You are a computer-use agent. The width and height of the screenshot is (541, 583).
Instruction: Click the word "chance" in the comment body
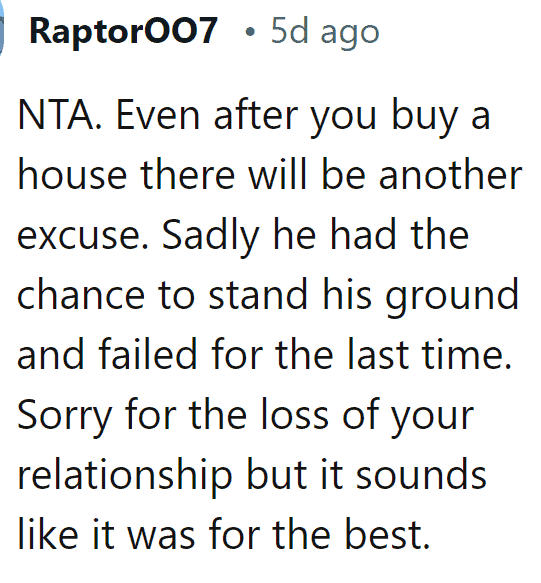[x=81, y=294]
